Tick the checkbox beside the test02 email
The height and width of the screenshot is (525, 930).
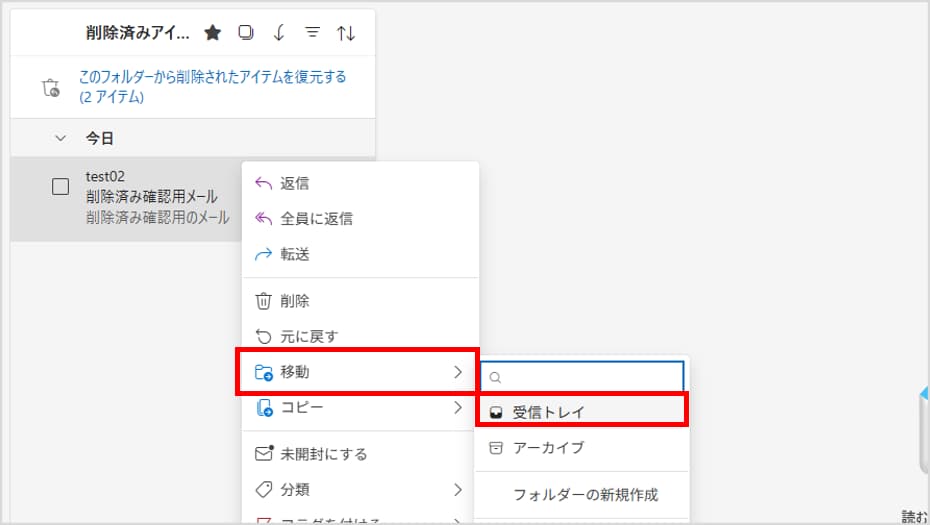coord(60,186)
